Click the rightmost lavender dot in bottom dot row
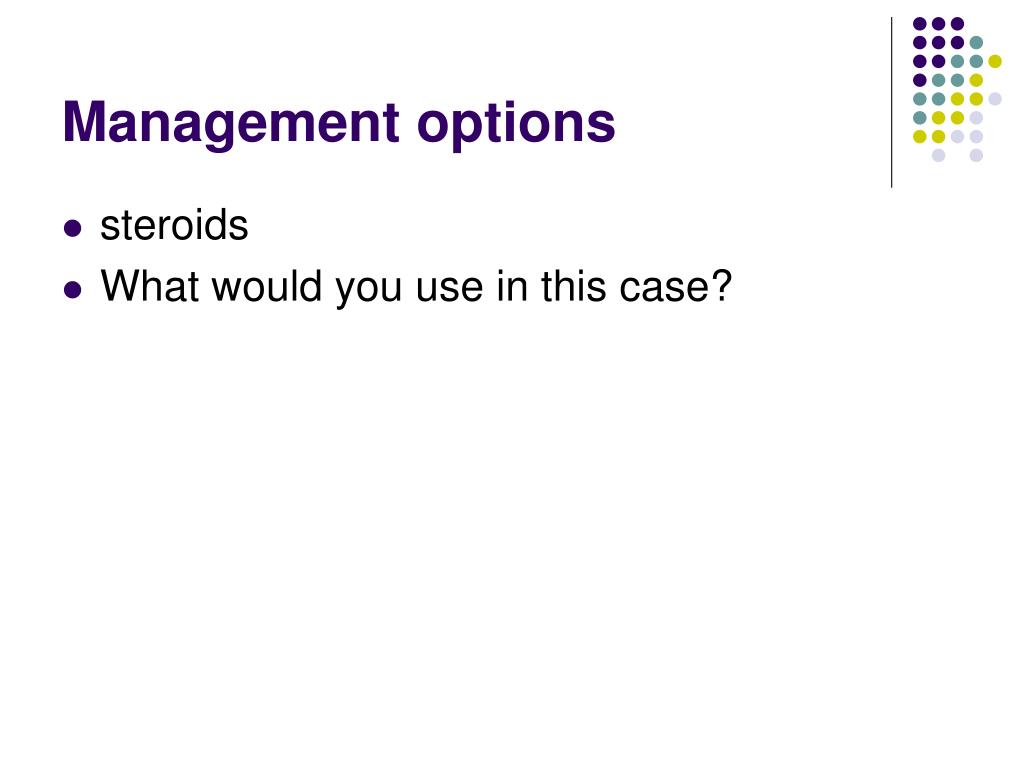This screenshot has height=768, width=1024. (x=976, y=155)
